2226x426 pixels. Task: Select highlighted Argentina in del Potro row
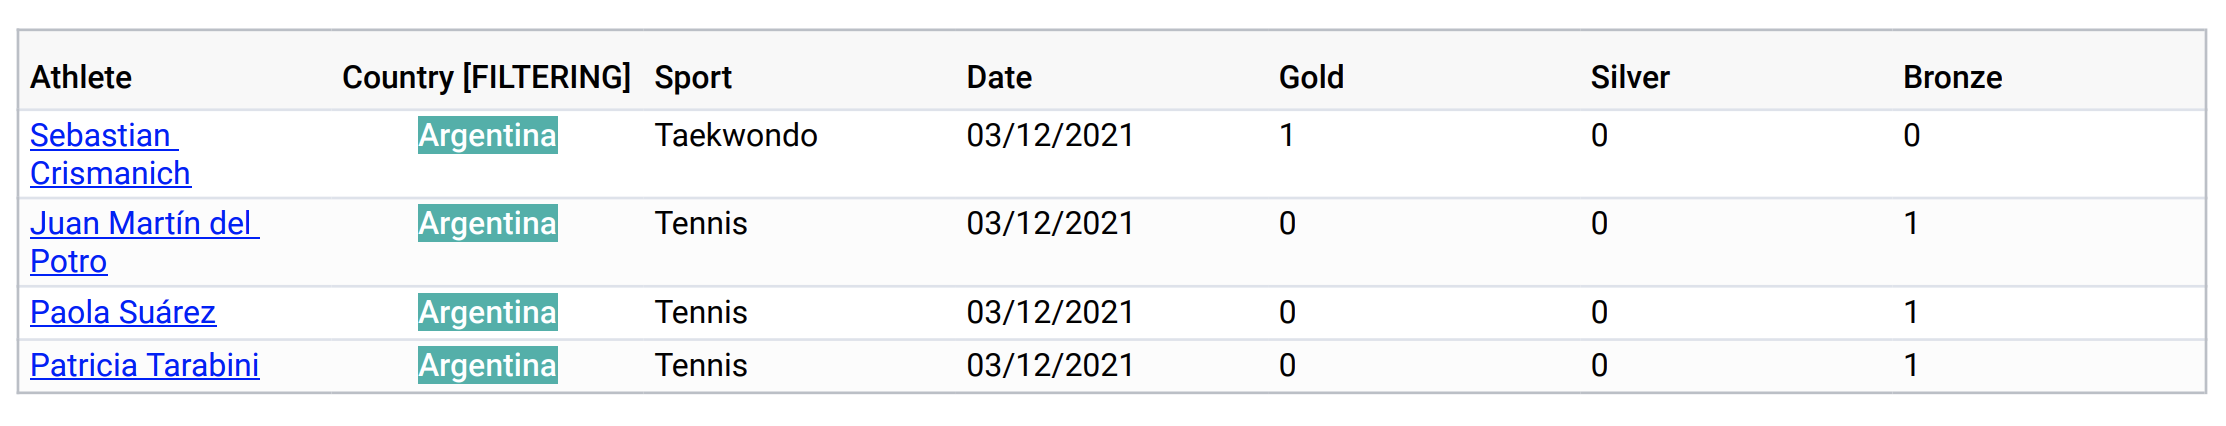coord(488,223)
